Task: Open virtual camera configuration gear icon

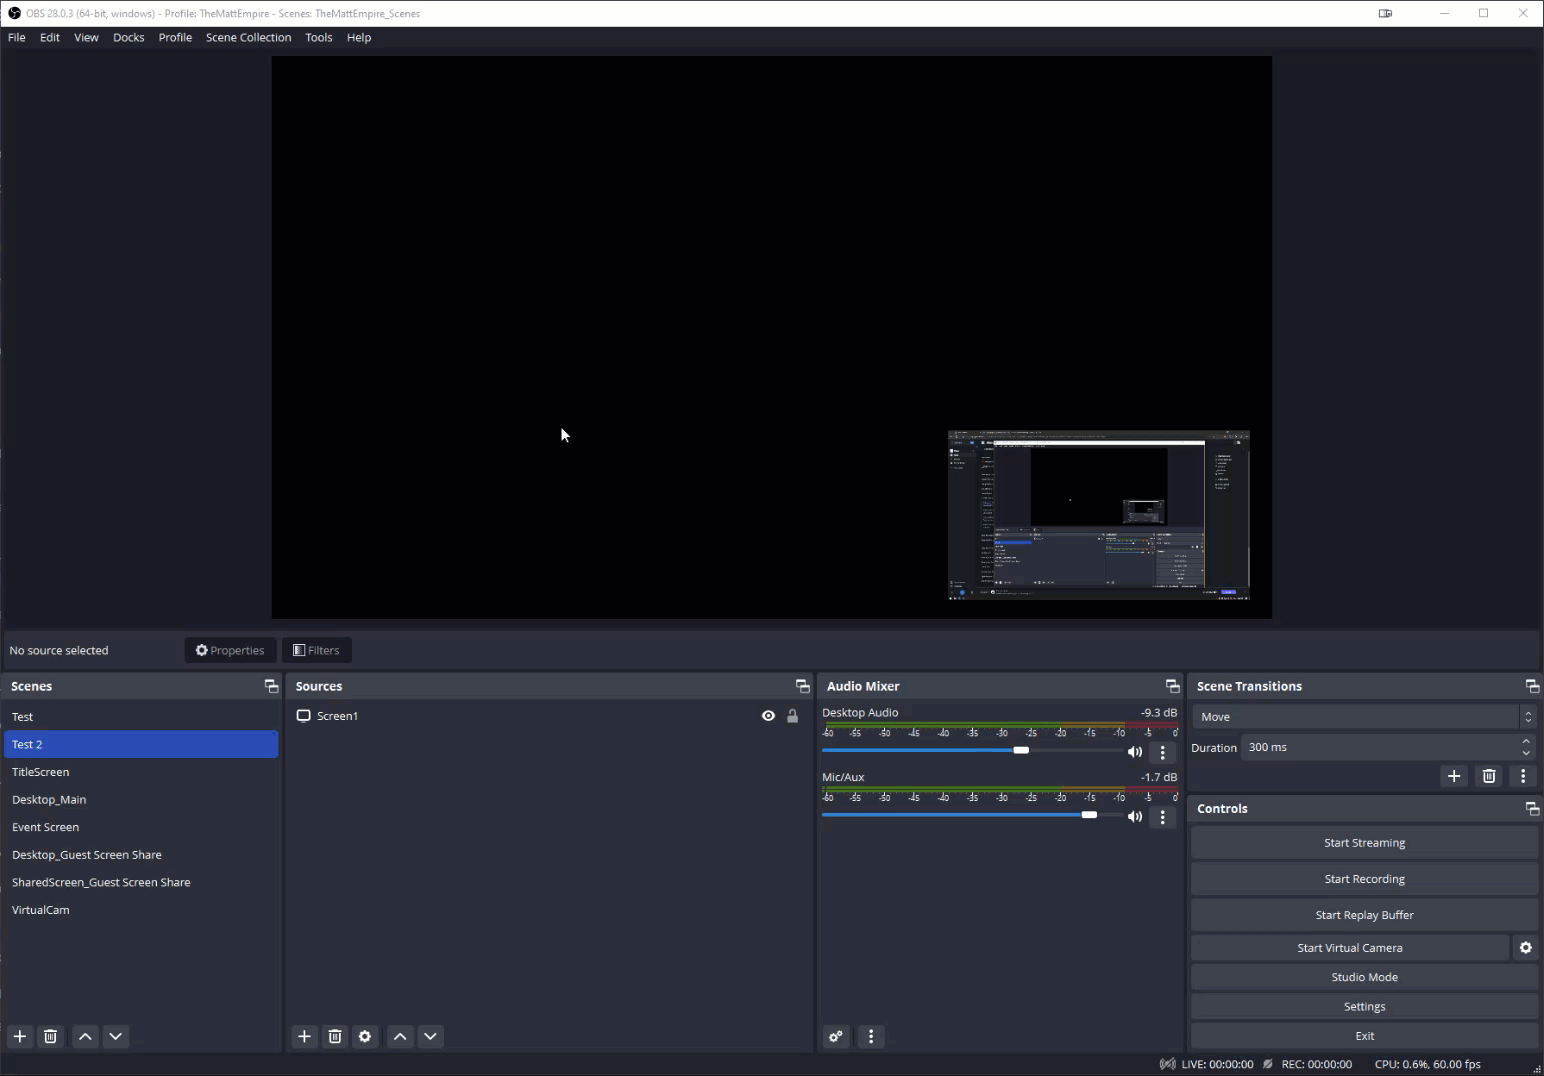Action: point(1525,948)
